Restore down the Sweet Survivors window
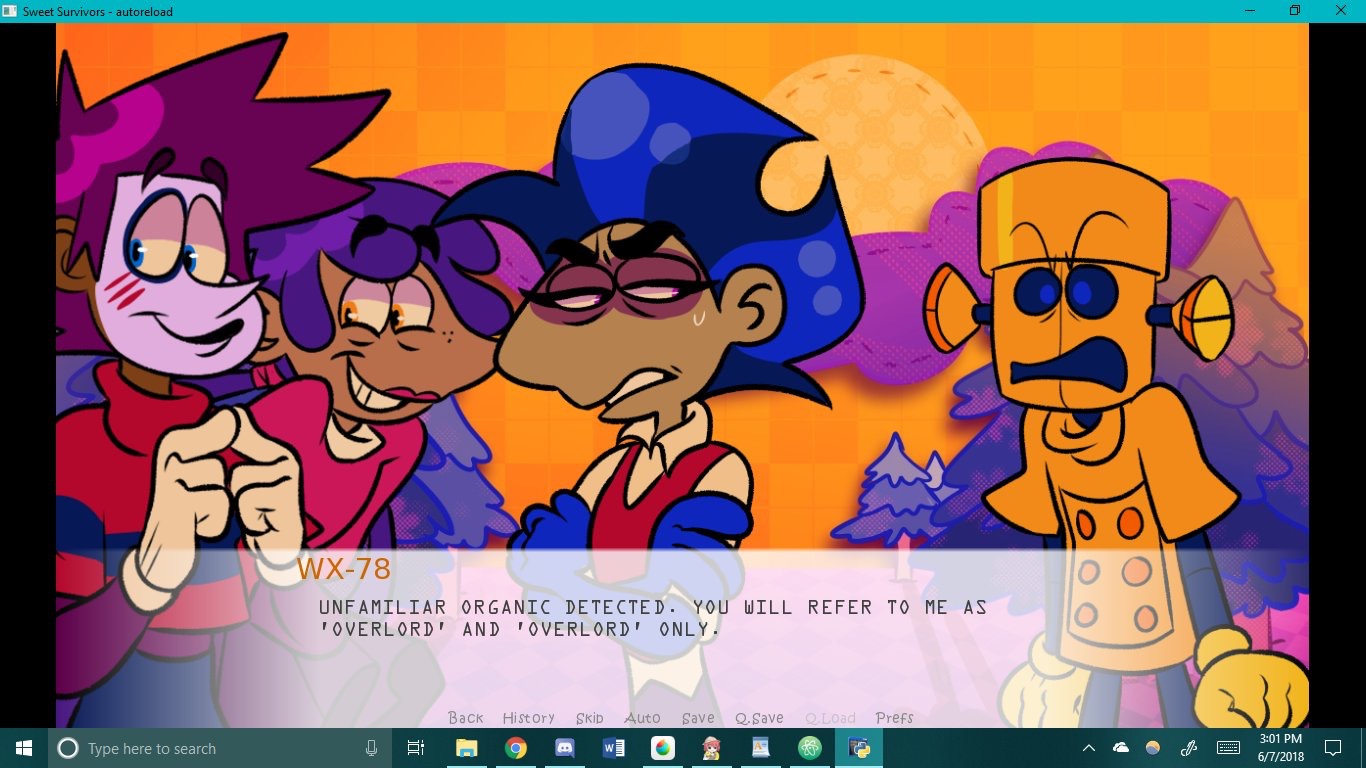The image size is (1366, 768). pos(1295,10)
